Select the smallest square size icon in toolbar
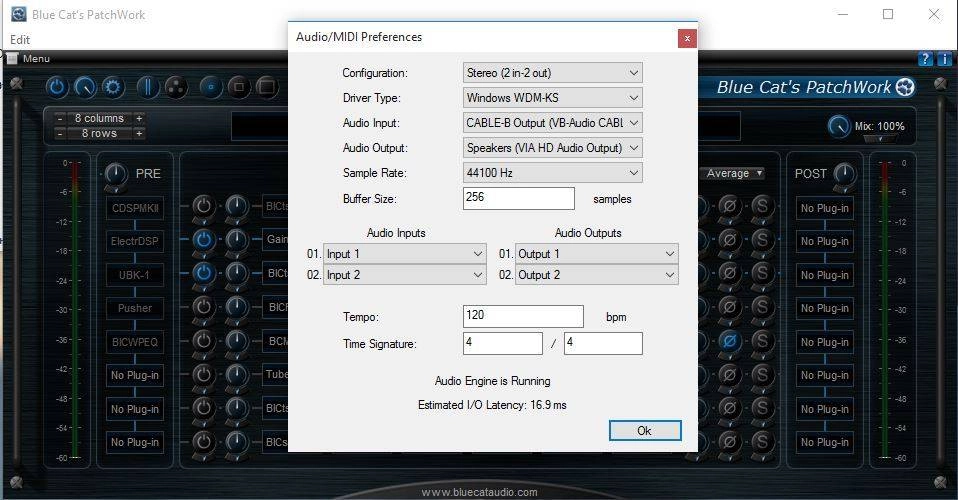The image size is (958, 500). pyautogui.click(x=211, y=87)
